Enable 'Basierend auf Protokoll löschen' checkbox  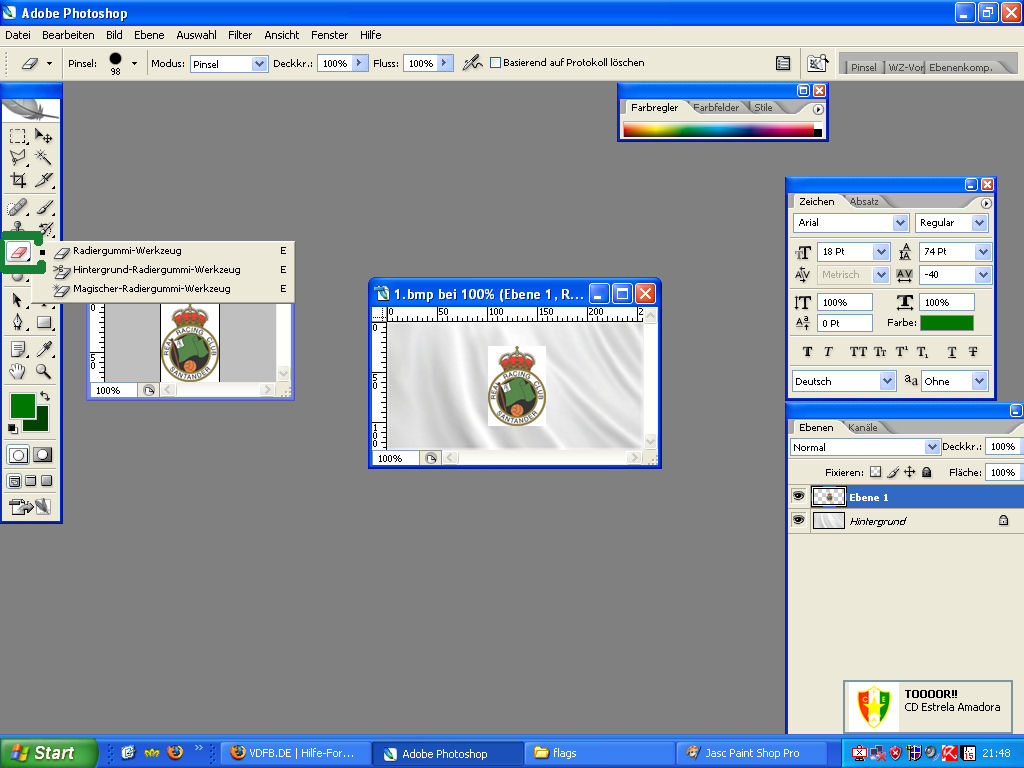[495, 63]
